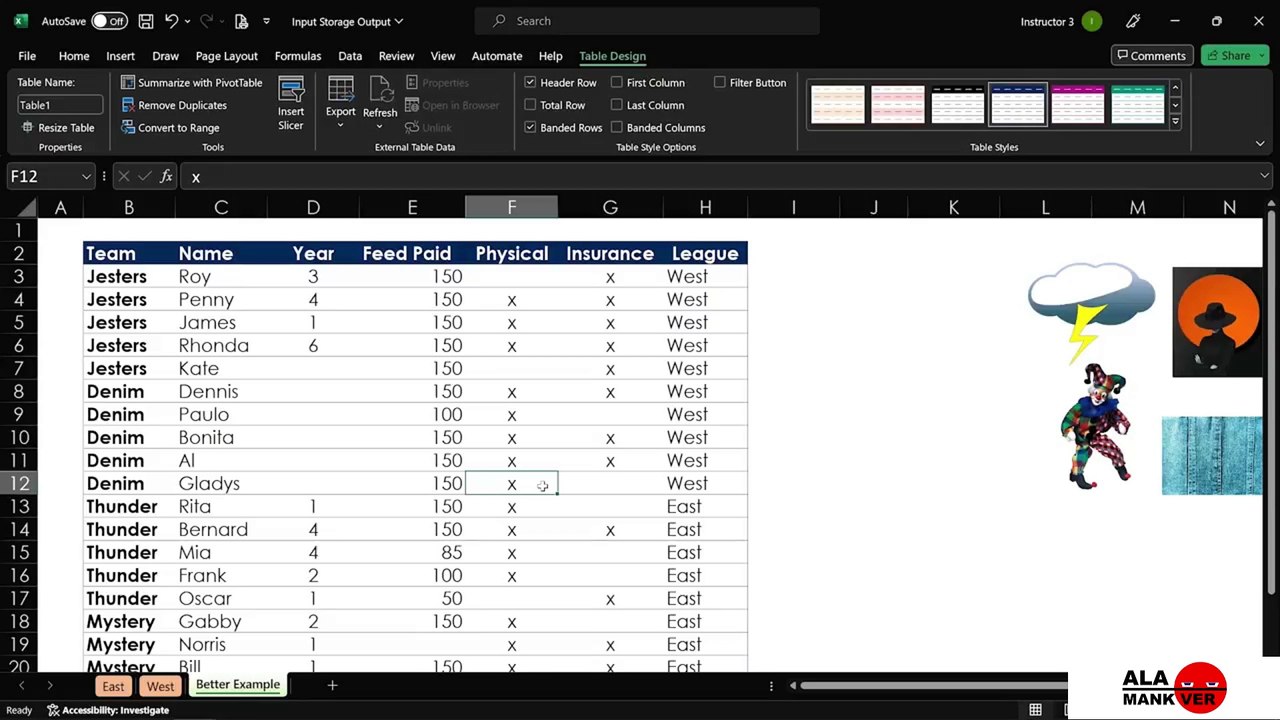
Task: Toggle the AutoSave switch
Action: point(109,21)
